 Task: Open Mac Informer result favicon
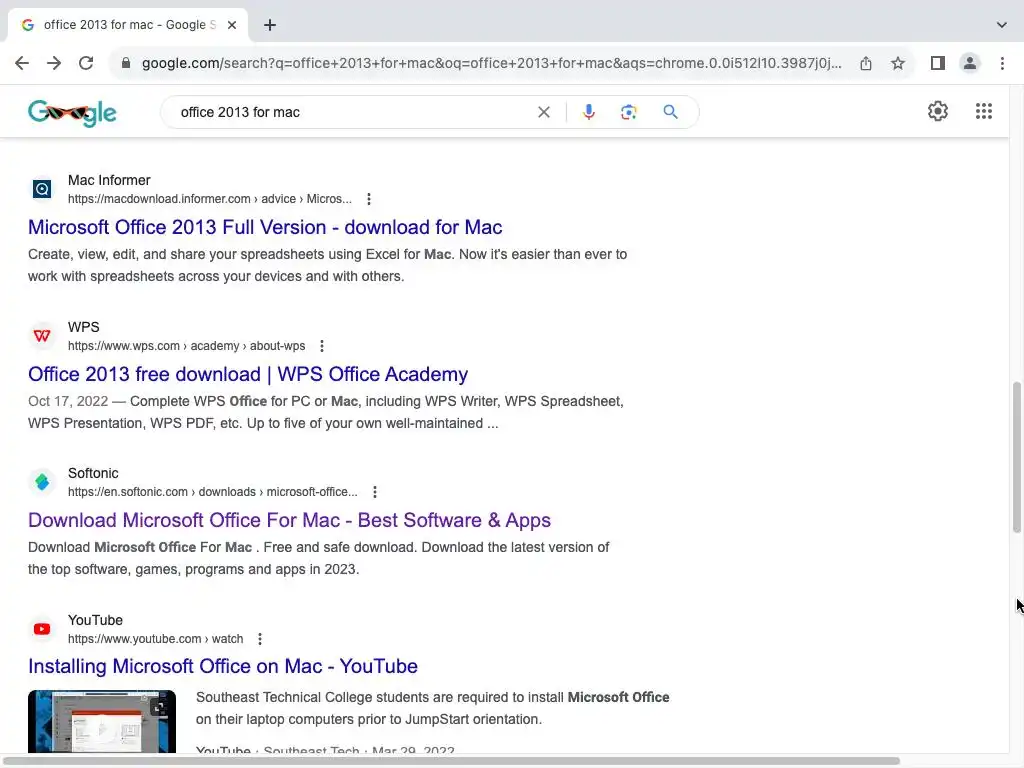click(42, 189)
